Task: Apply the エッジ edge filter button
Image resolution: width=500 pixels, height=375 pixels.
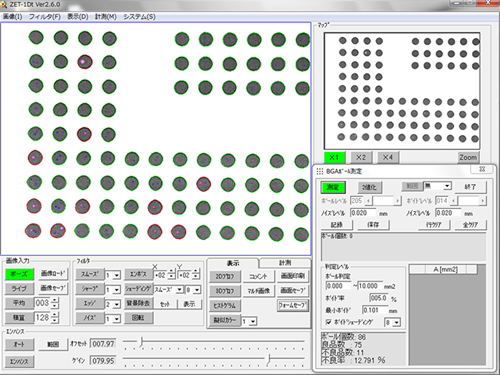Action: pyautogui.click(x=90, y=303)
